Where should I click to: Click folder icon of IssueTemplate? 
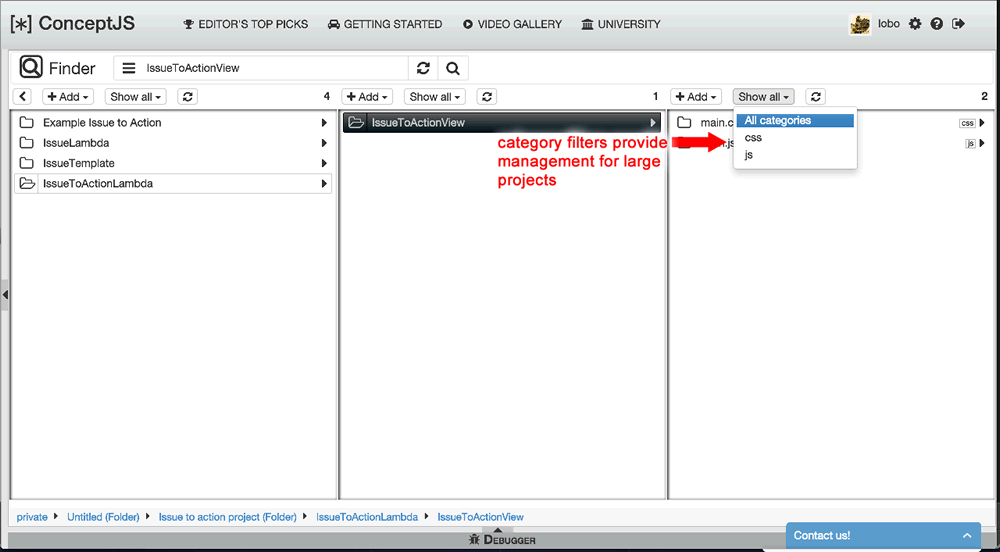click(x=27, y=163)
